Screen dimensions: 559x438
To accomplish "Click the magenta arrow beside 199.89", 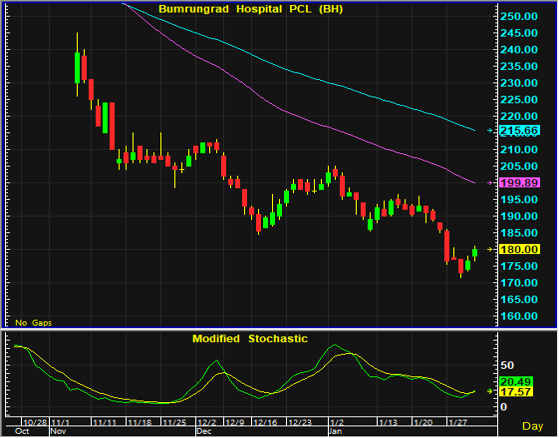I will point(490,183).
